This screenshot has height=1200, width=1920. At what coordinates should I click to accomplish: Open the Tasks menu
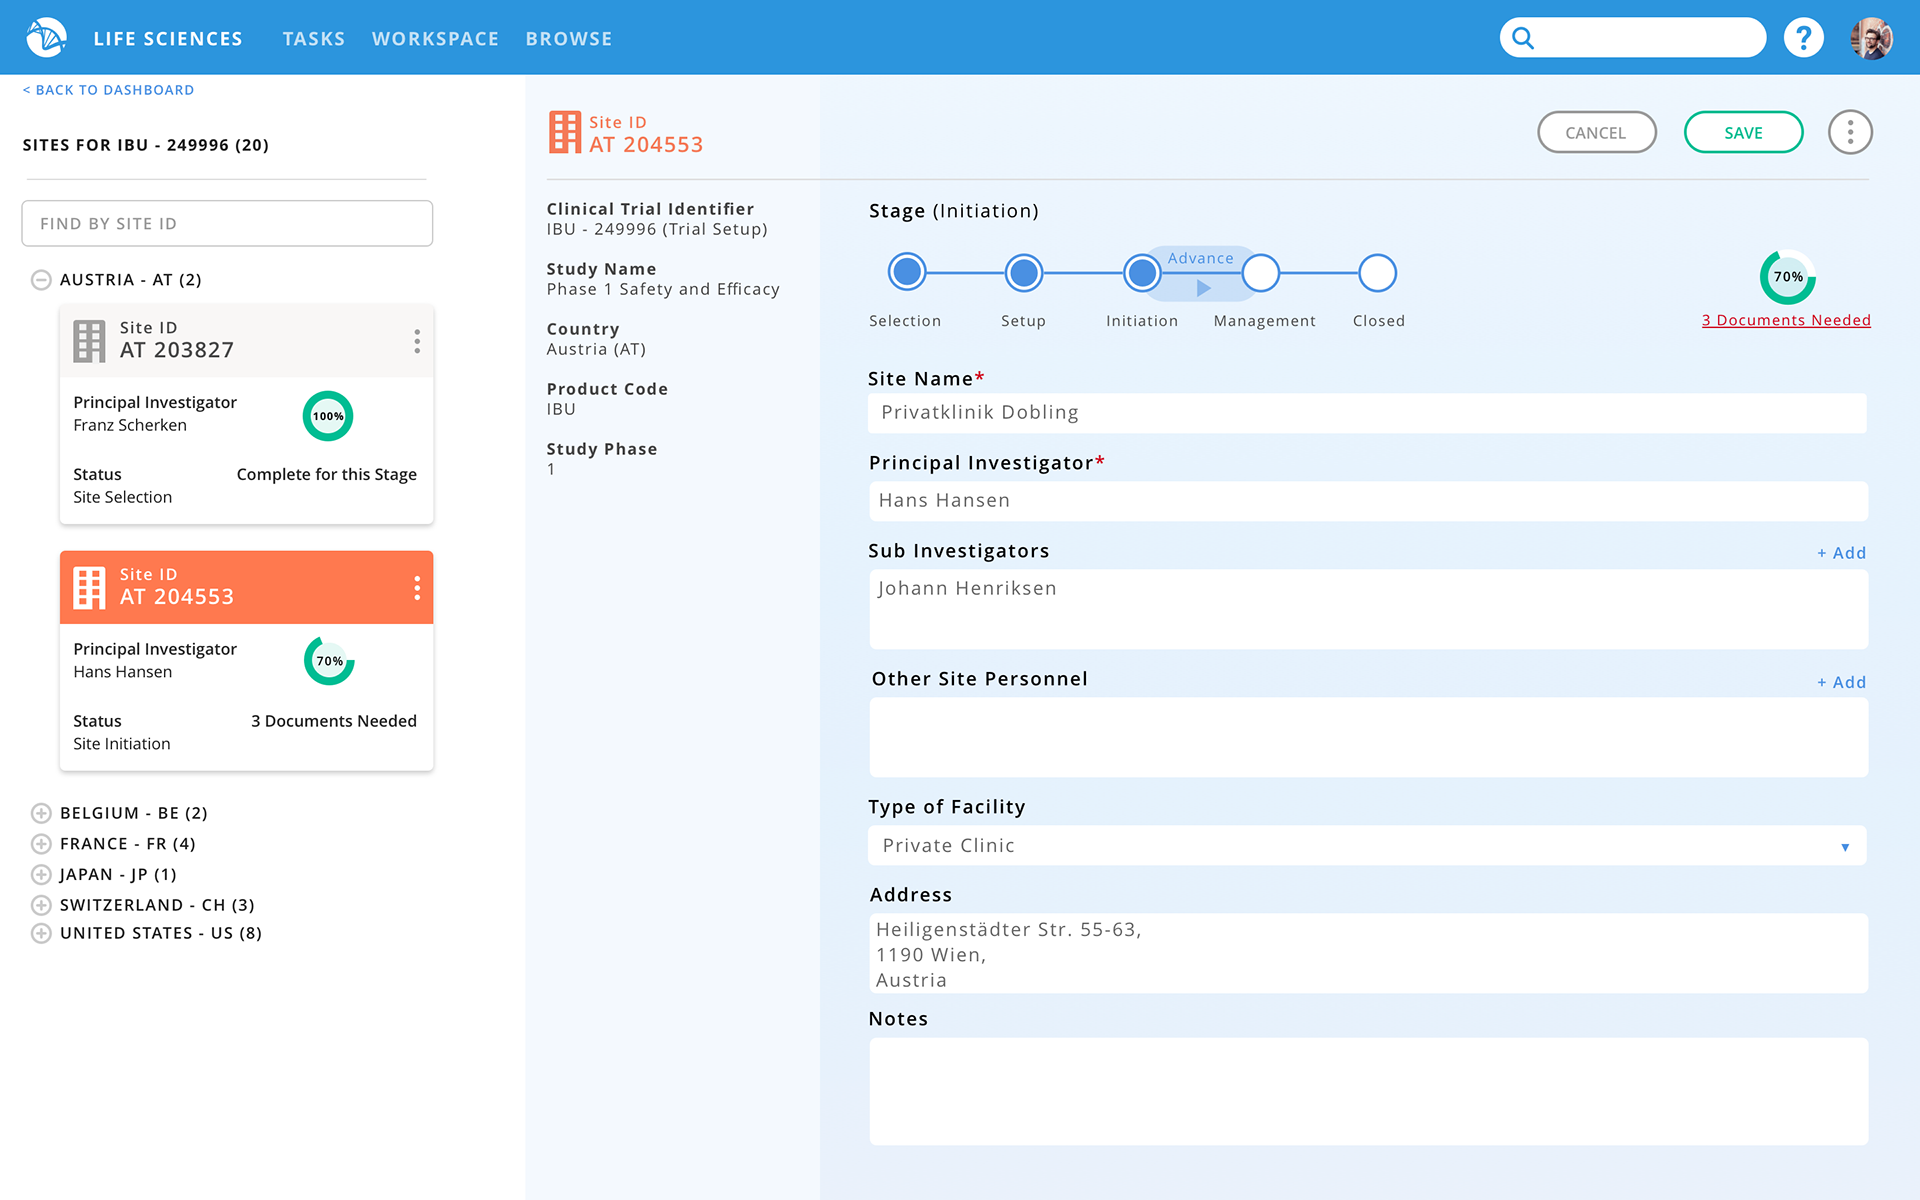point(313,38)
